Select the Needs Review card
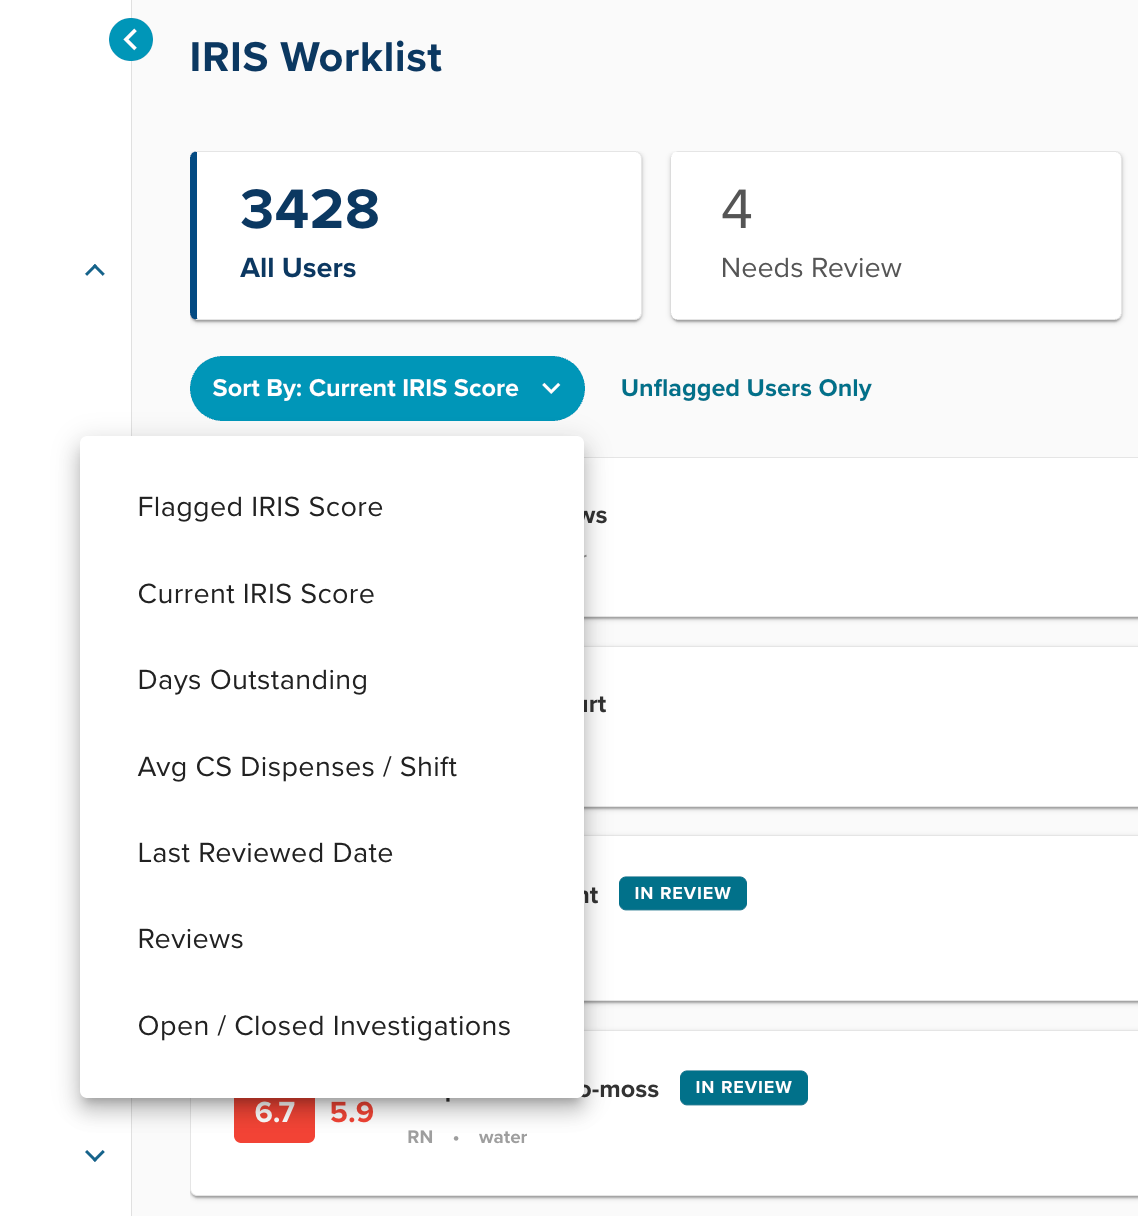This screenshot has height=1216, width=1138. pos(896,236)
